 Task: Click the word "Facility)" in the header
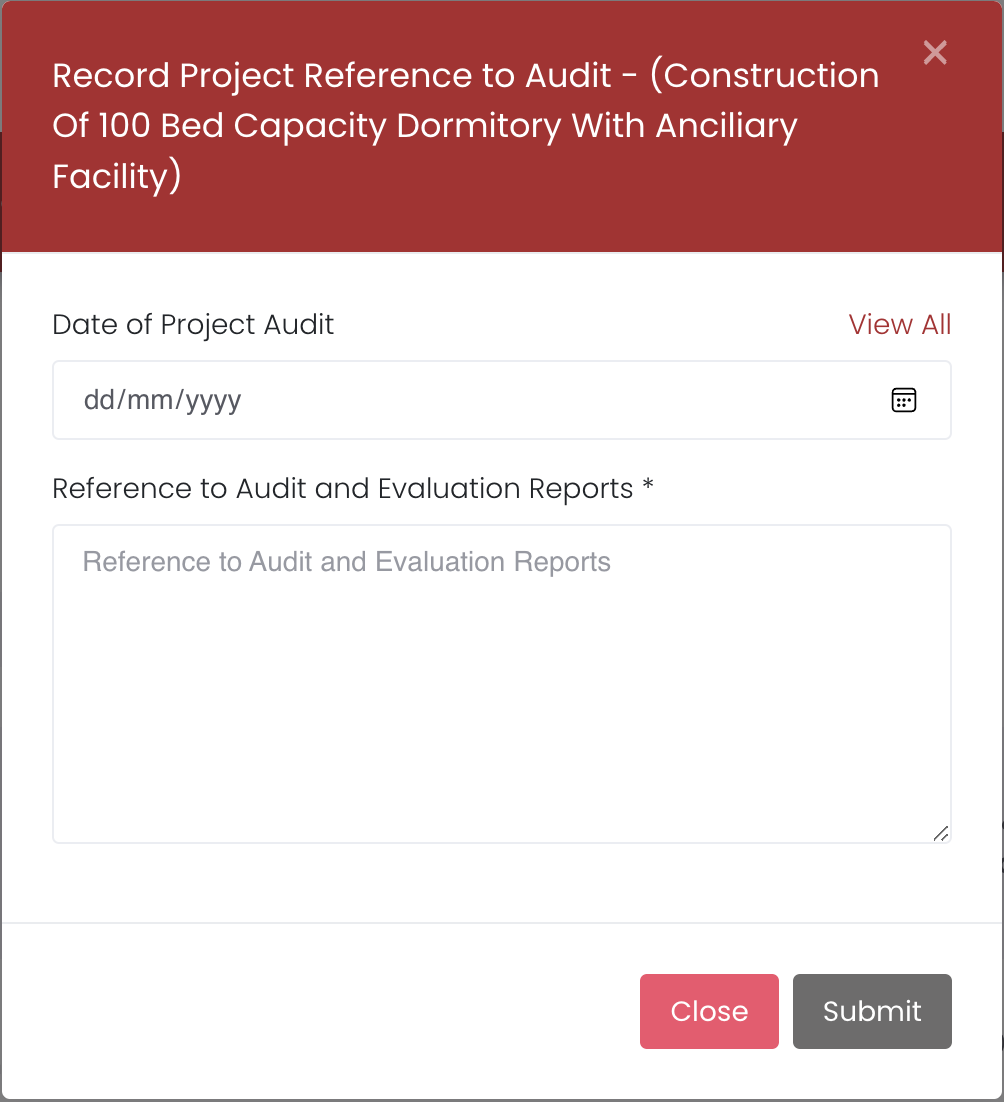tap(116, 176)
